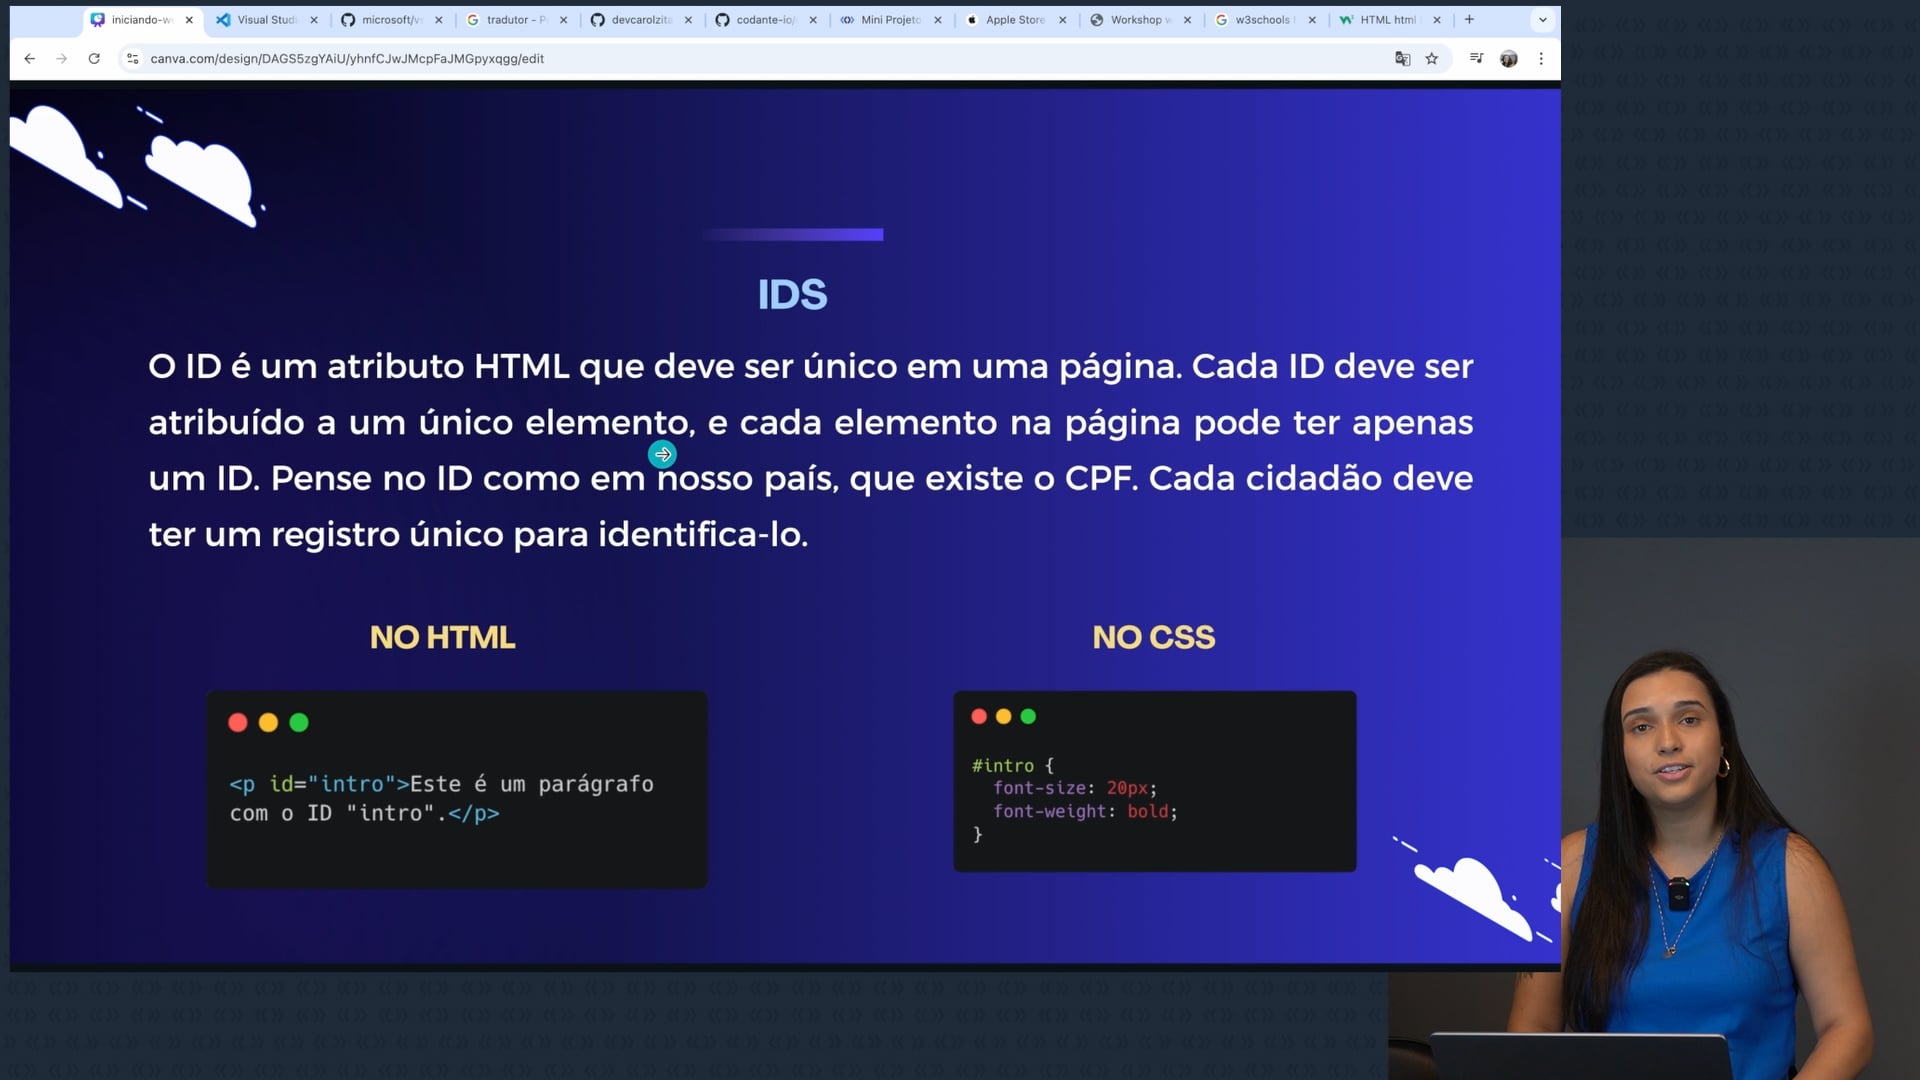This screenshot has width=1920, height=1080.
Task: Open site information icon in address bar
Action: (133, 59)
